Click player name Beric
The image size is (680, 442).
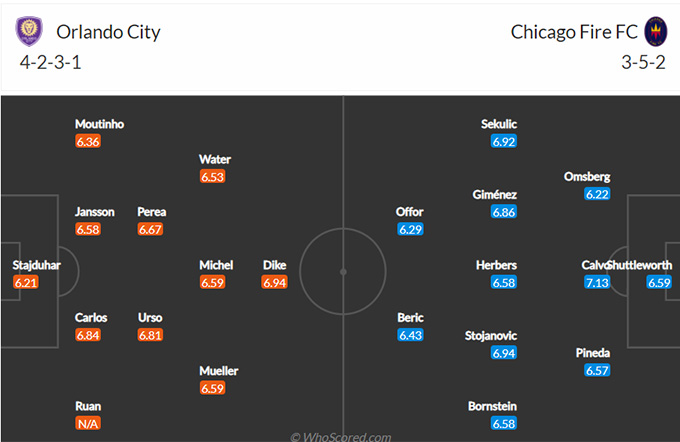[410, 318]
